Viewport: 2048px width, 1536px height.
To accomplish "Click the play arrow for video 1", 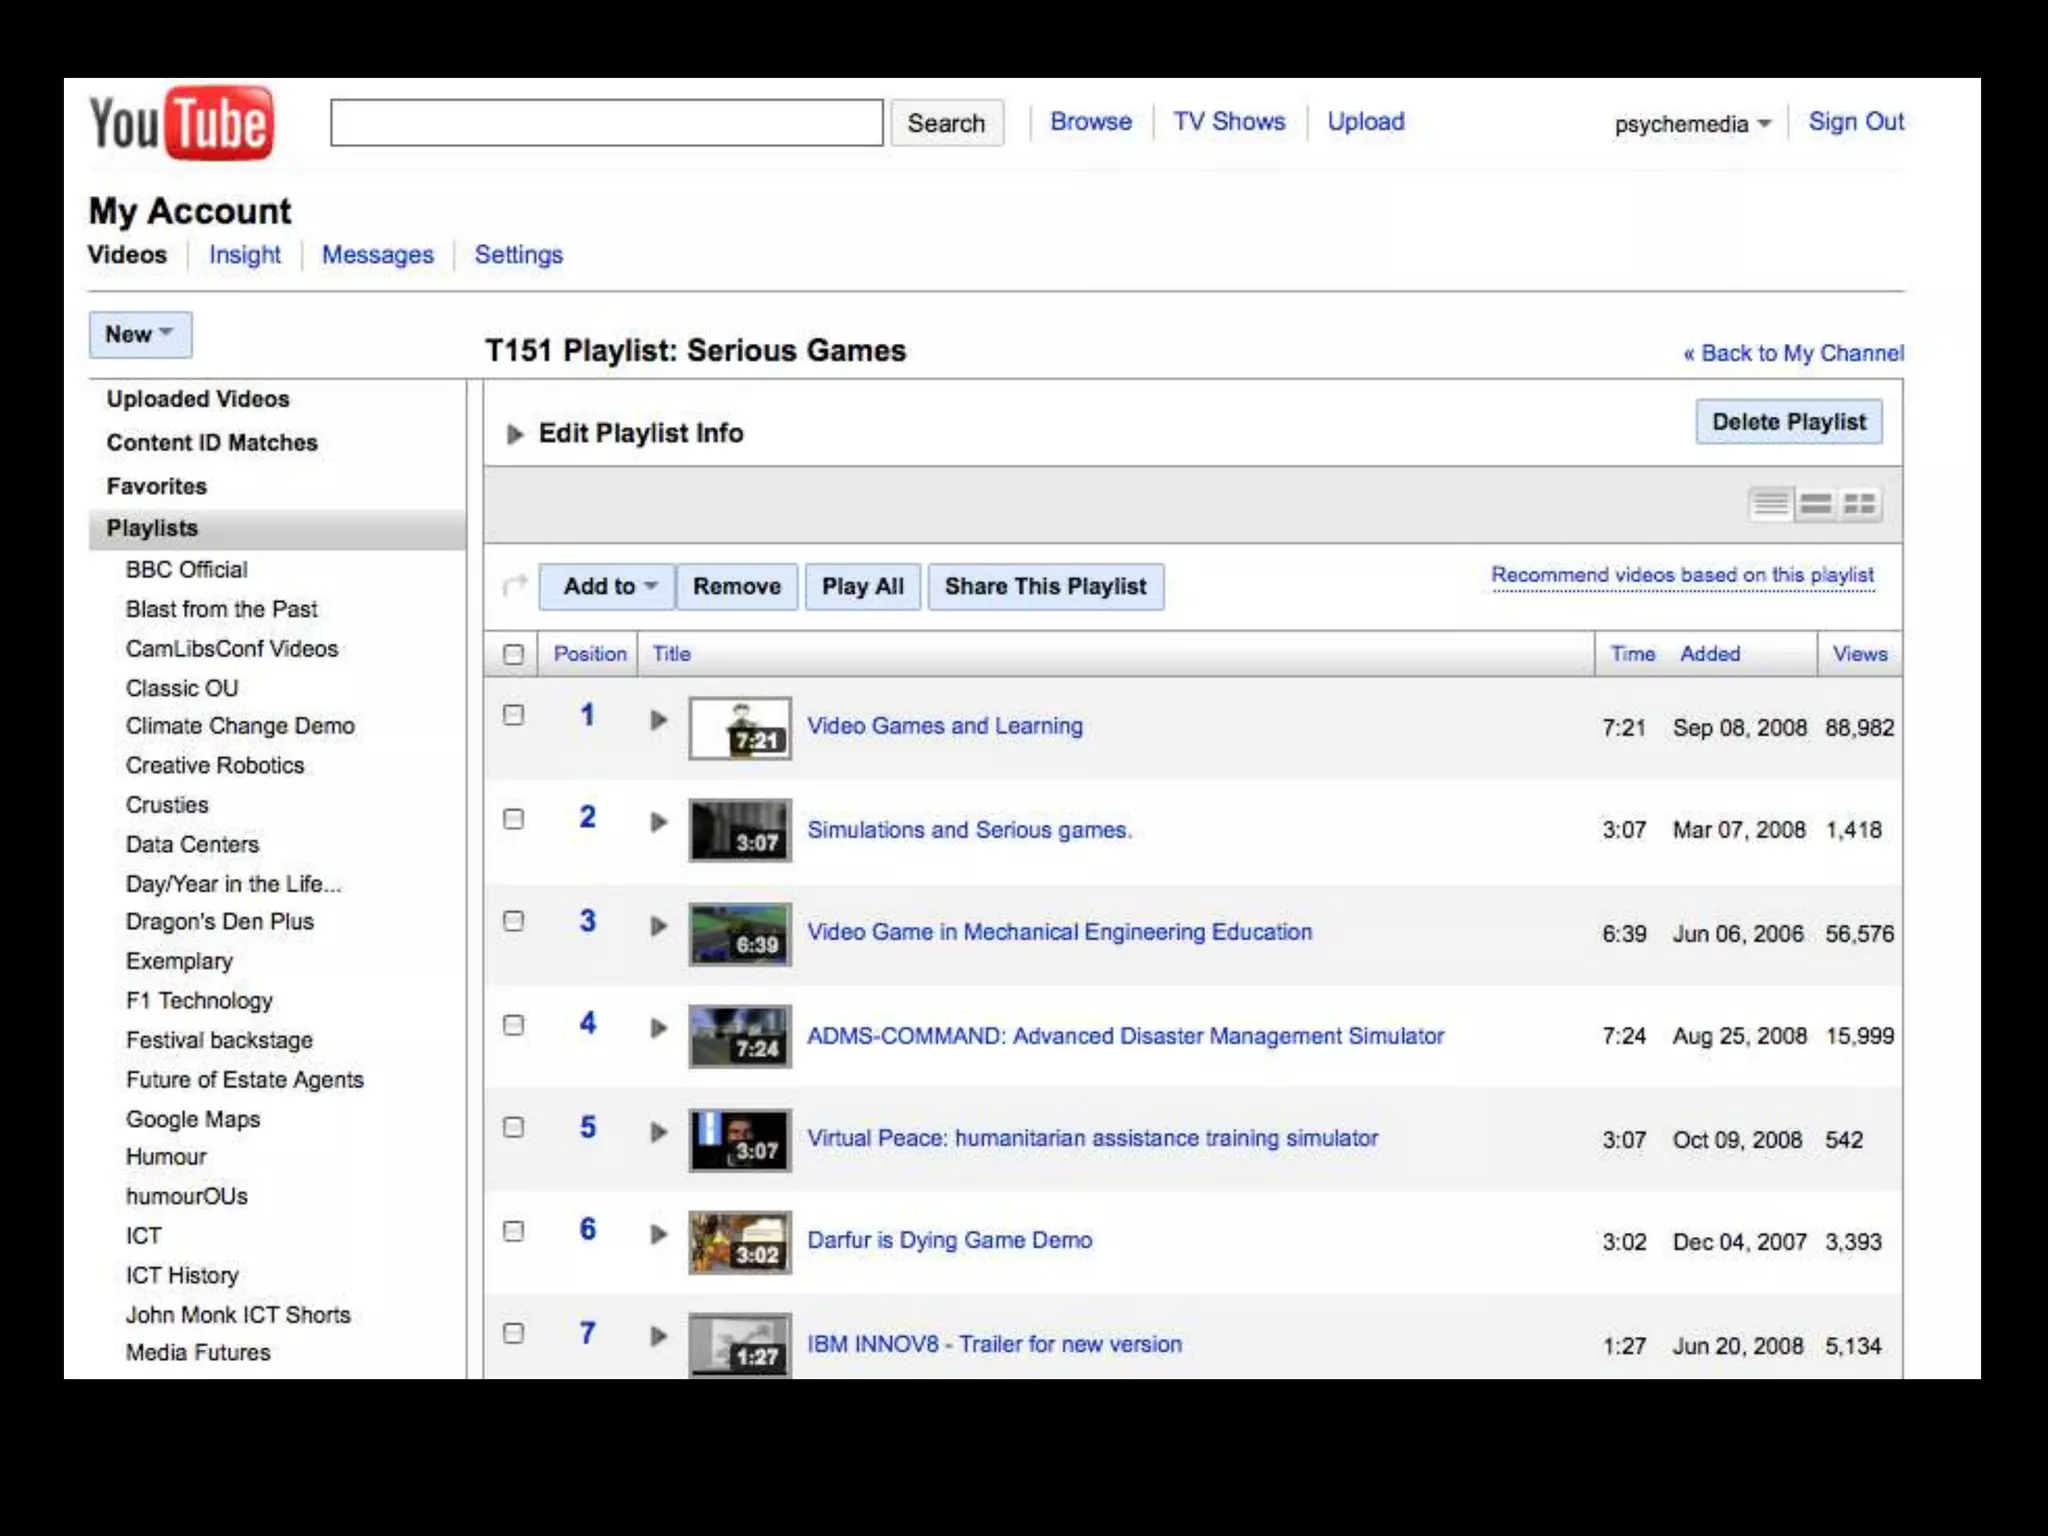I will point(658,720).
